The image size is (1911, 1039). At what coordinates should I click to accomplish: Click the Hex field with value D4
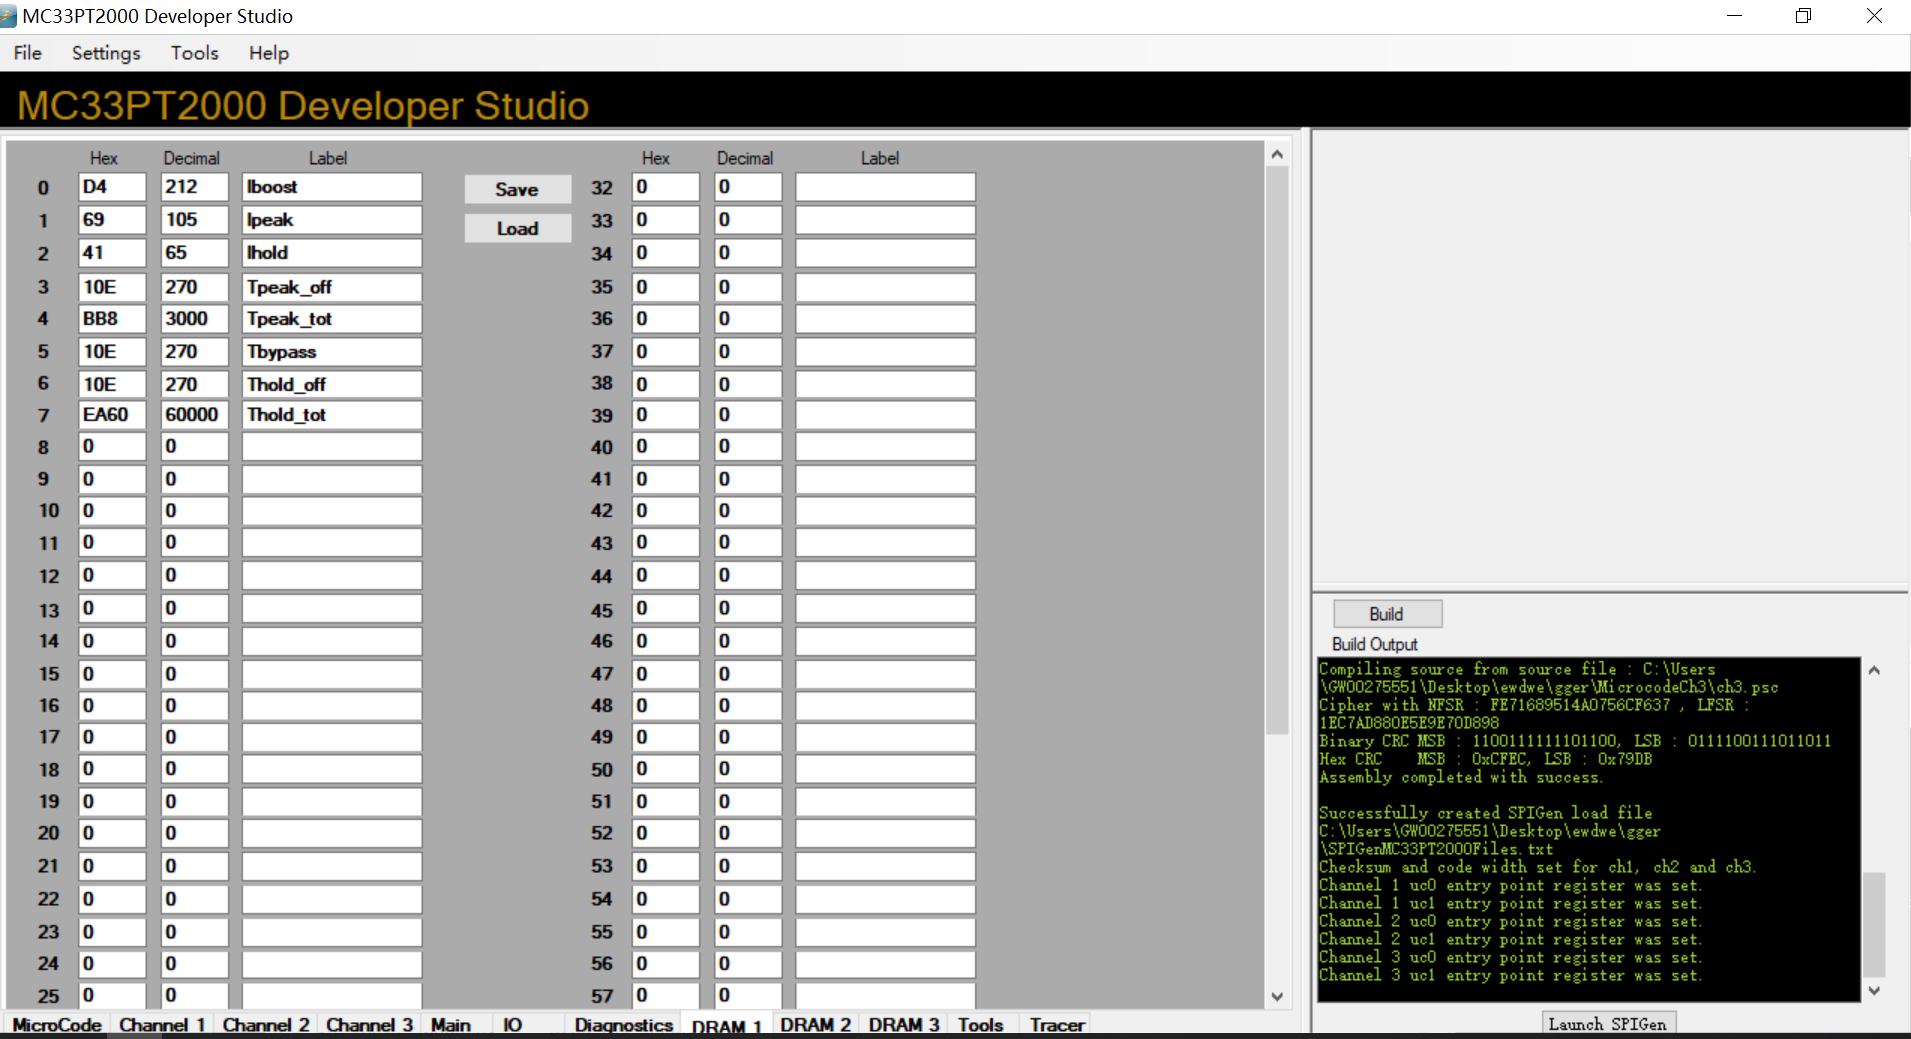(112, 187)
